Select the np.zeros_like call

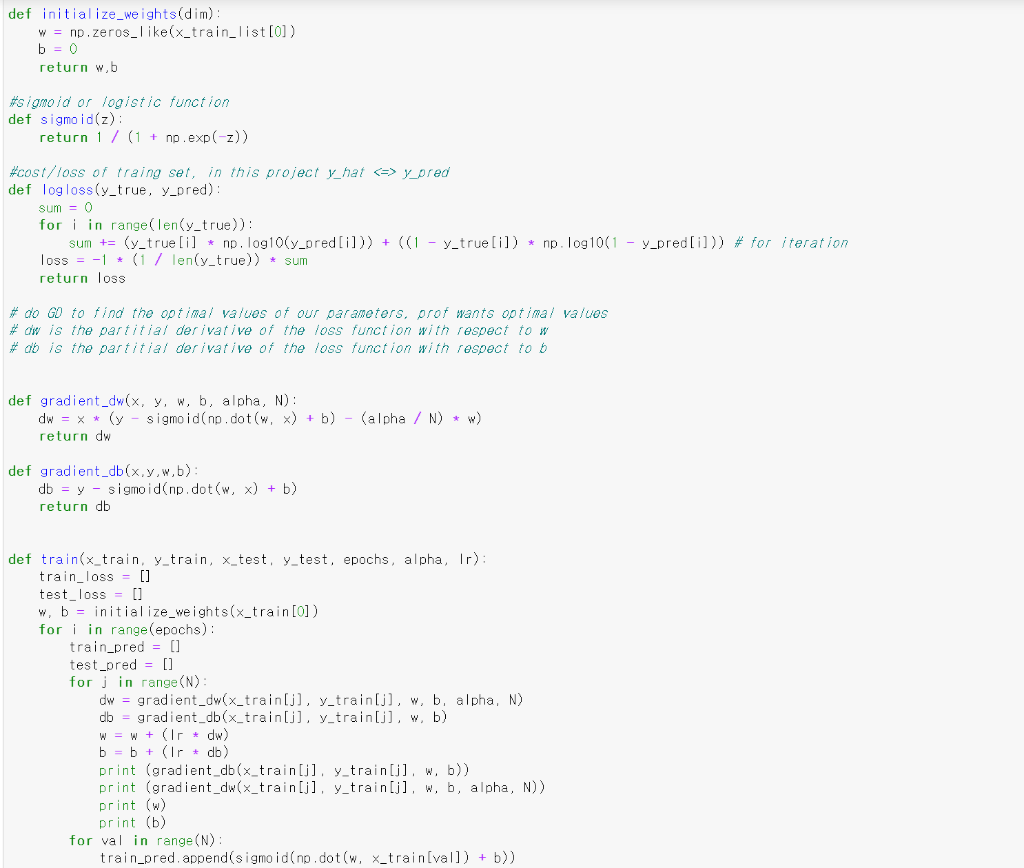[119, 31]
